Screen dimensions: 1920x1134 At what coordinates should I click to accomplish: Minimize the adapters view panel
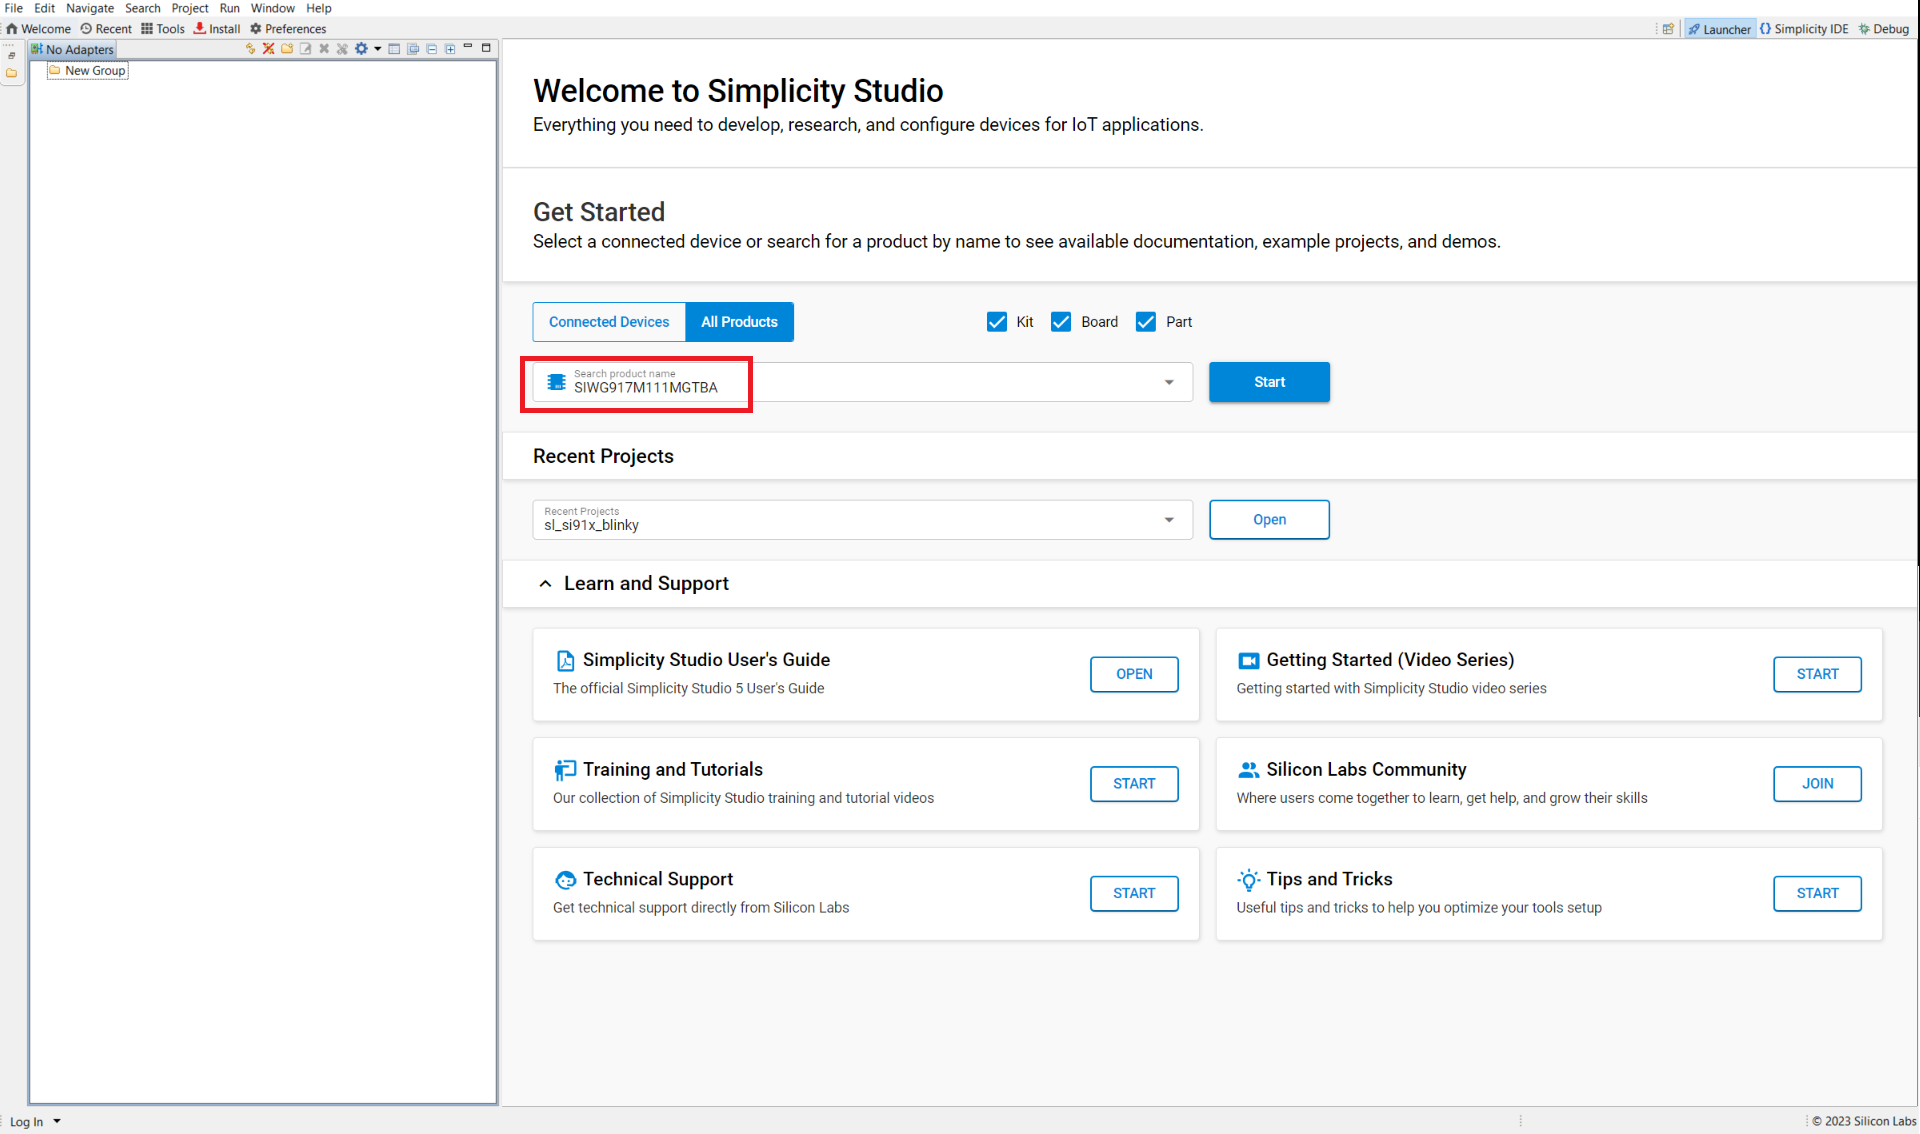pyautogui.click(x=468, y=47)
